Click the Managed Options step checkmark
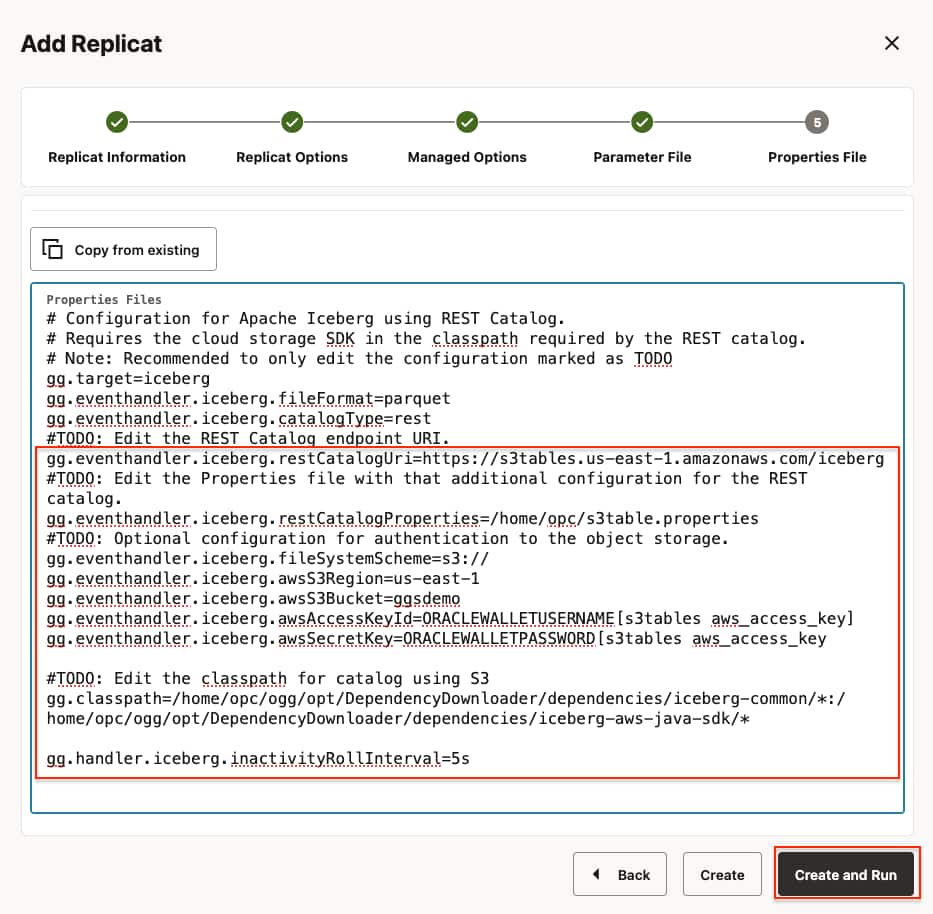 (x=467, y=122)
